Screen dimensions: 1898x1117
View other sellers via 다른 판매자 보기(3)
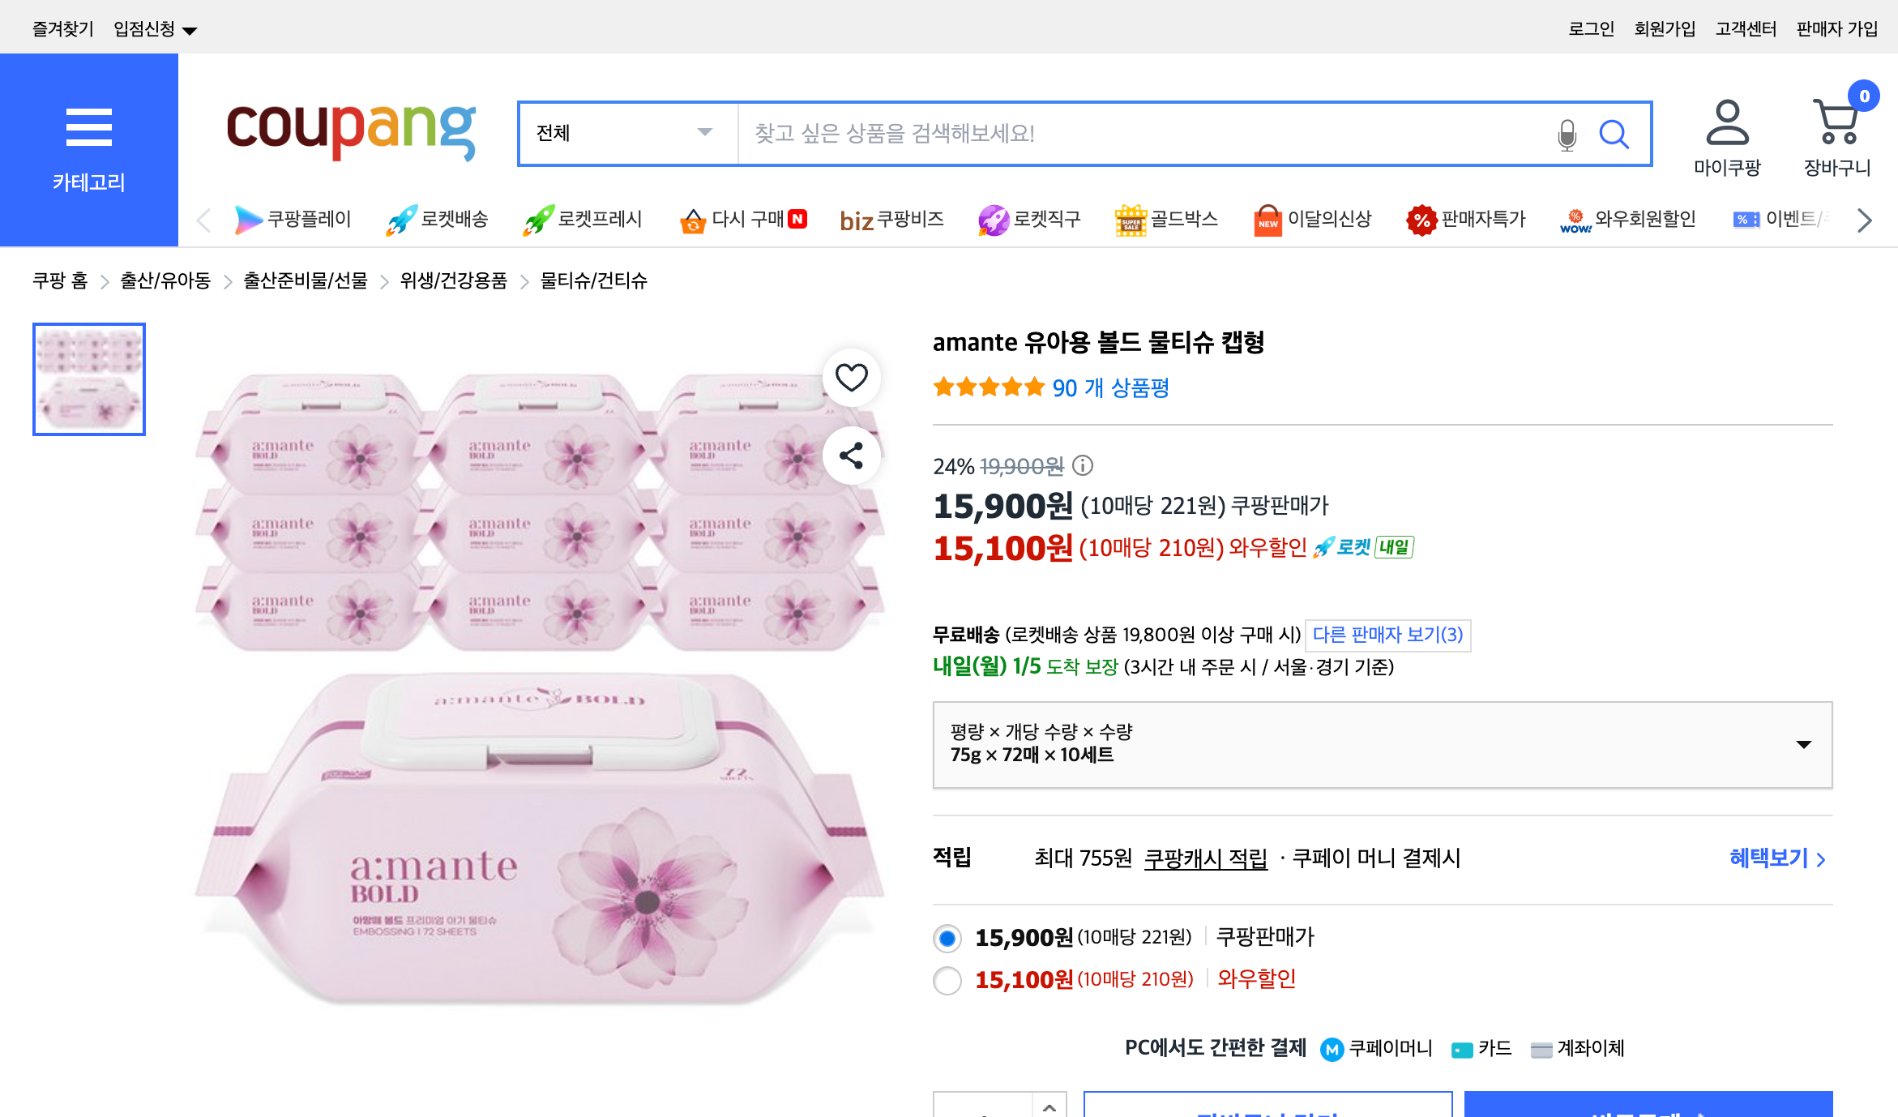(1387, 636)
